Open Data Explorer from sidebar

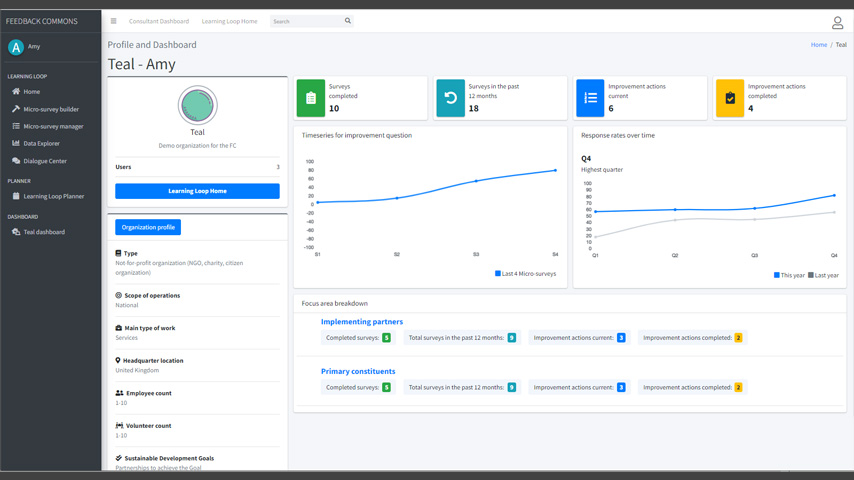point(41,143)
